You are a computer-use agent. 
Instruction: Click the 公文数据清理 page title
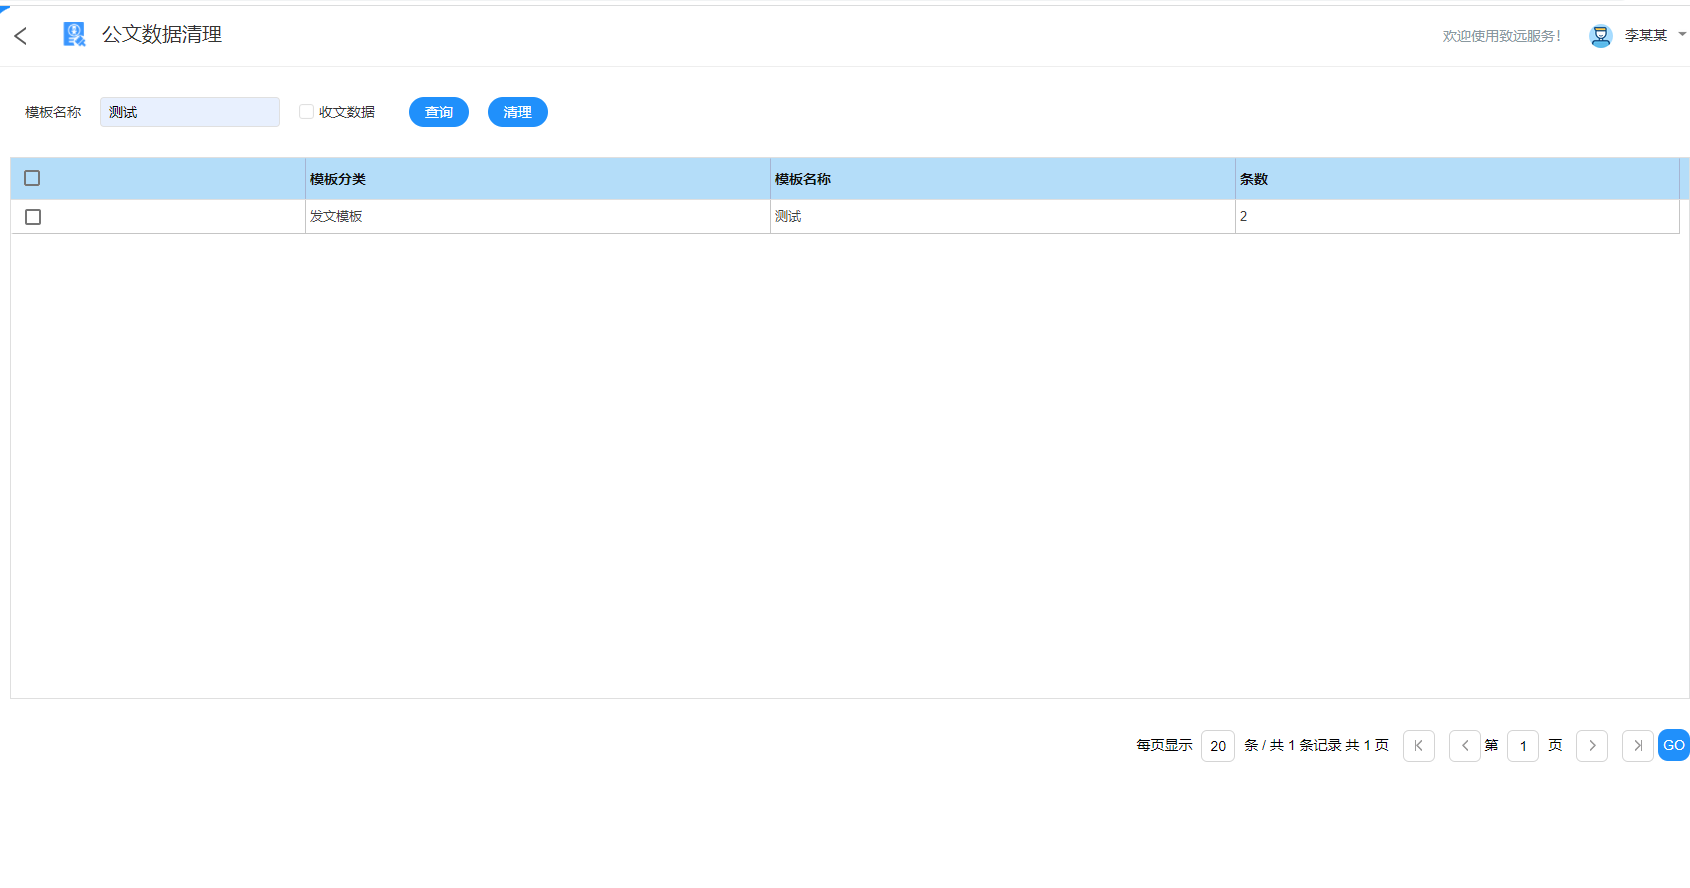click(x=162, y=35)
